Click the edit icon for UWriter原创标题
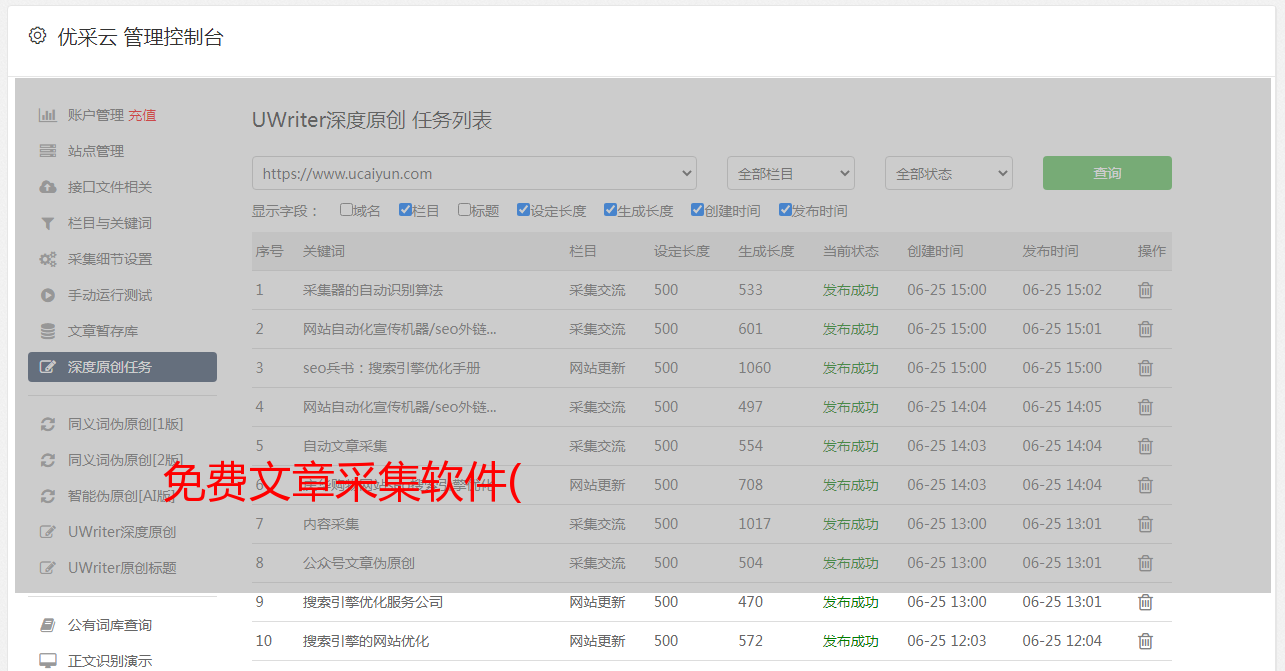 (x=47, y=568)
